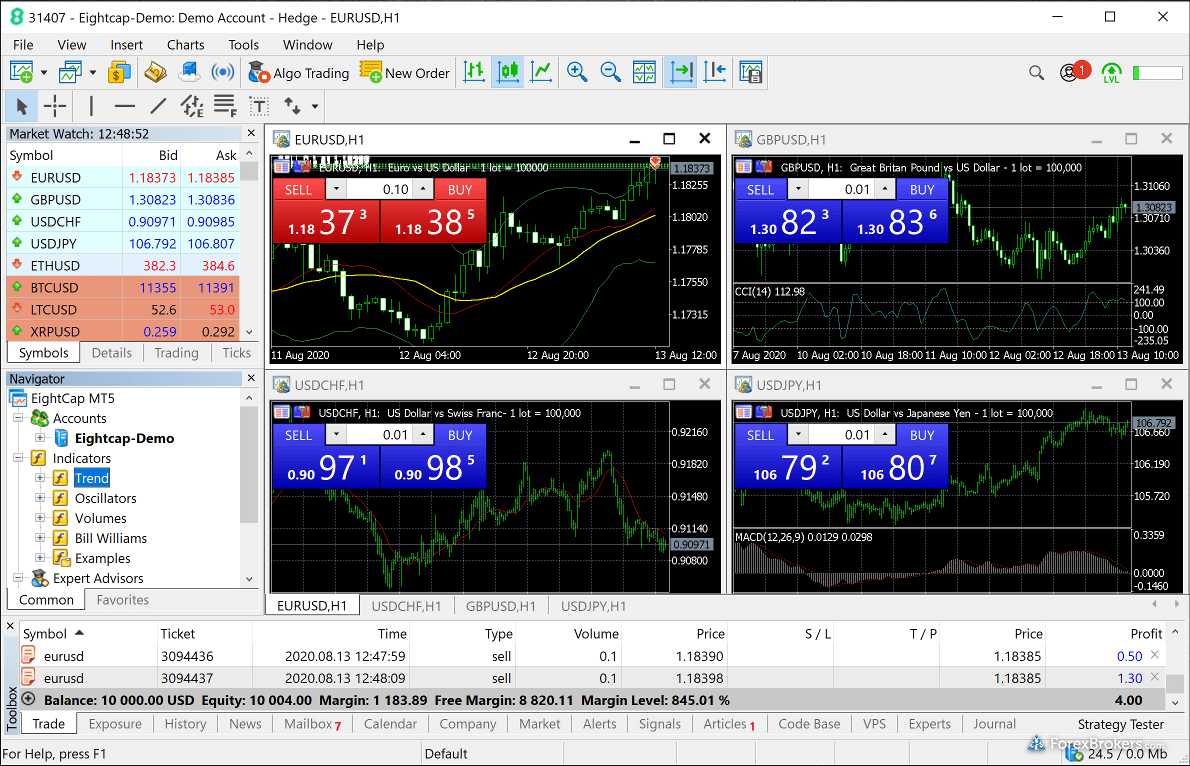The width and height of the screenshot is (1190, 766).
Task: Switch to Ticks tab in Market Watch
Action: 236,353
